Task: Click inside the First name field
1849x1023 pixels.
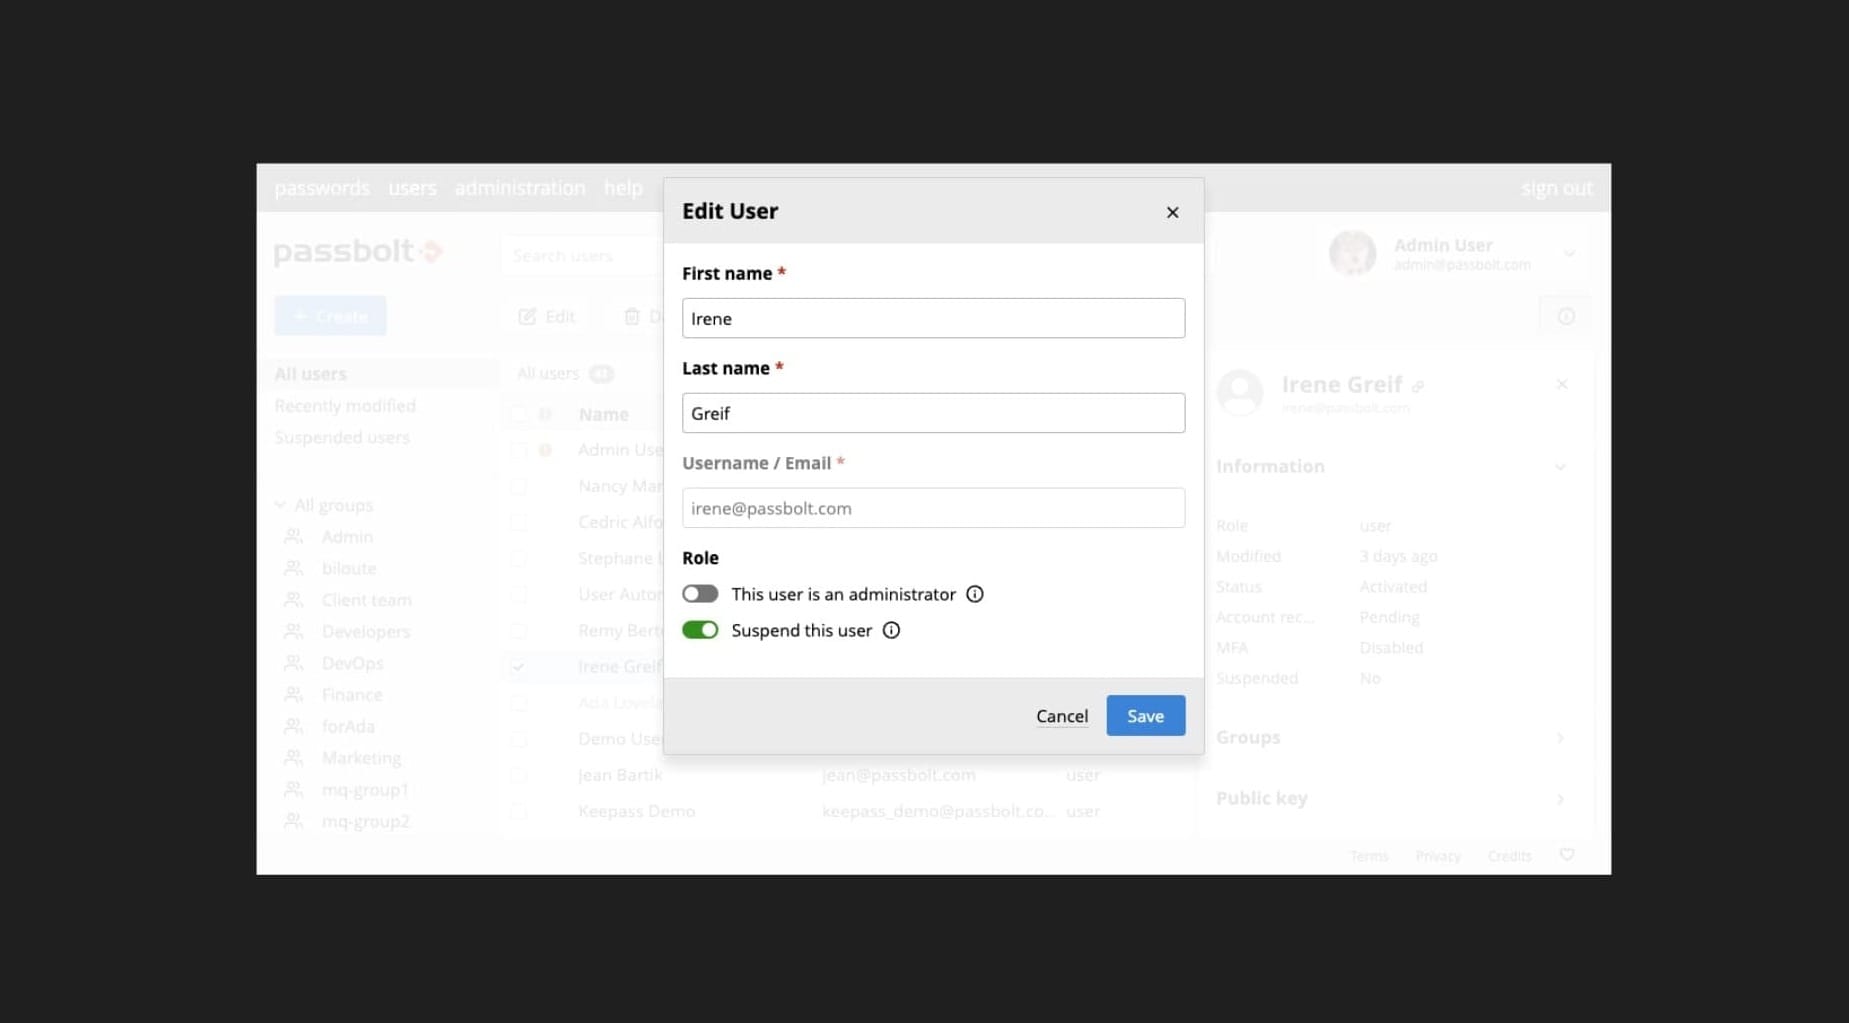Action: [932, 318]
